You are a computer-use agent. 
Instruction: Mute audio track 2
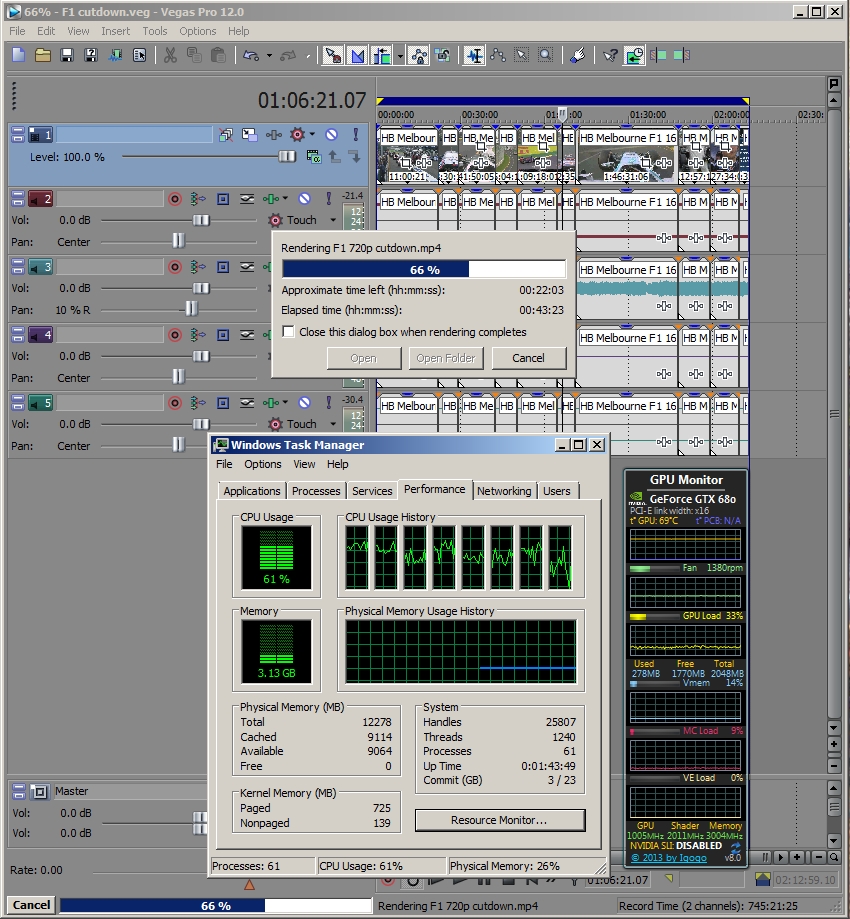point(304,199)
